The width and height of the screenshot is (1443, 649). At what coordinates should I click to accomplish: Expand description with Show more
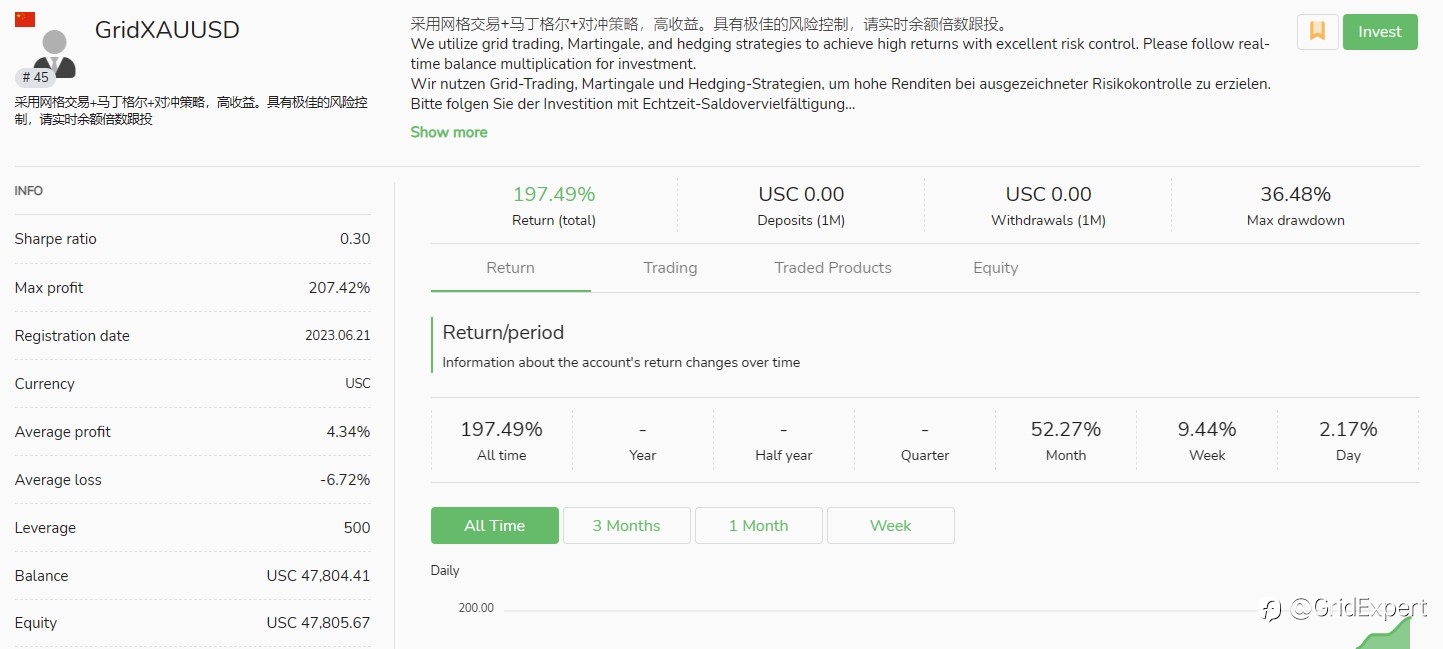(449, 132)
